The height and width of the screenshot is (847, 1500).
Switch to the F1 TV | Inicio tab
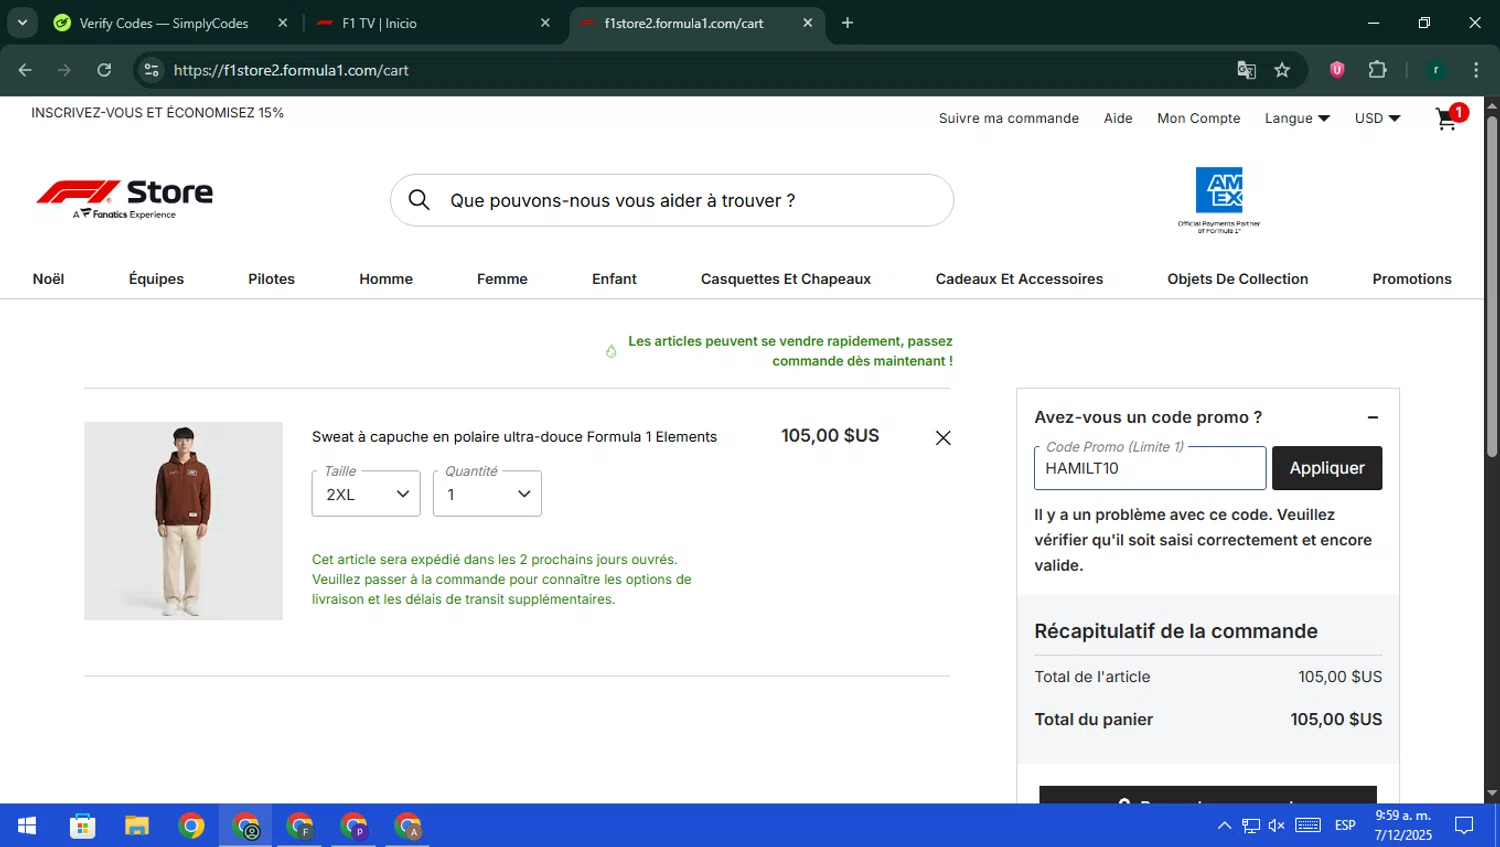click(380, 23)
